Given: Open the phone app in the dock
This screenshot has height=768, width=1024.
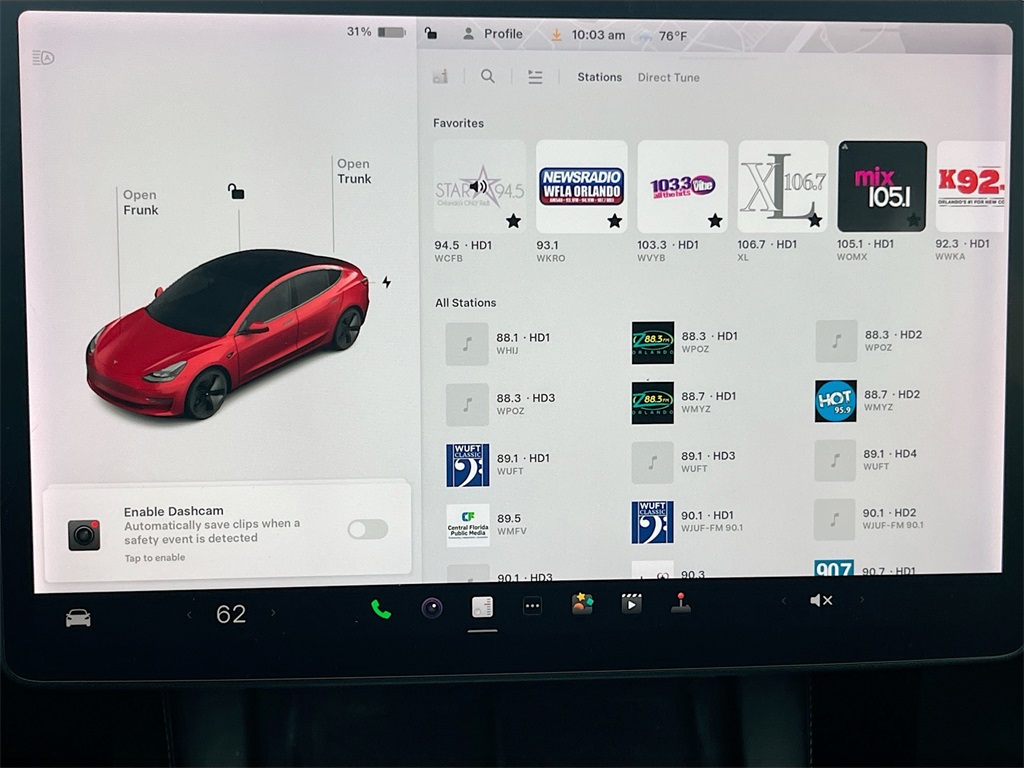Looking at the screenshot, I should pos(381,609).
